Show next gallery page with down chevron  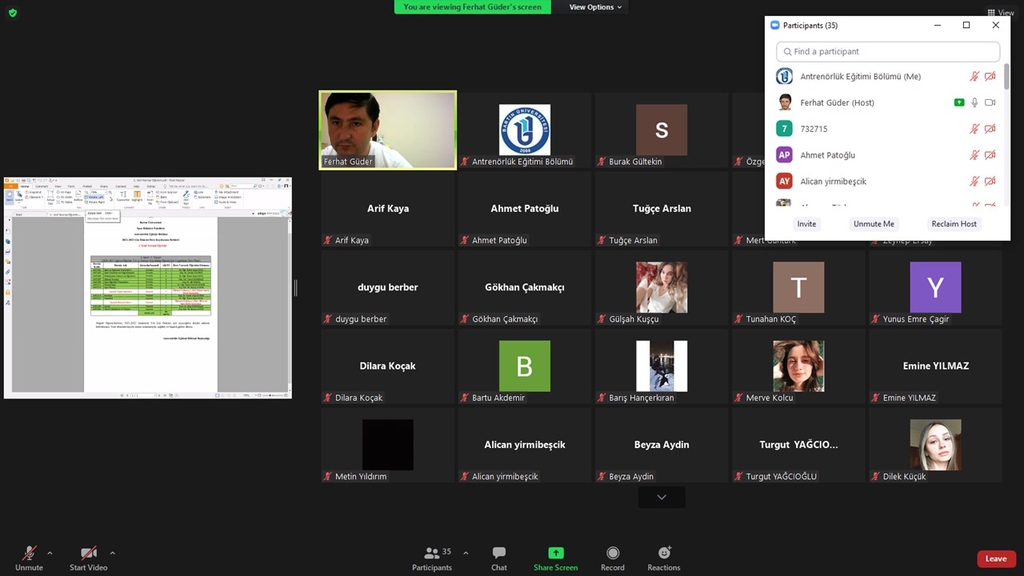pyautogui.click(x=661, y=497)
